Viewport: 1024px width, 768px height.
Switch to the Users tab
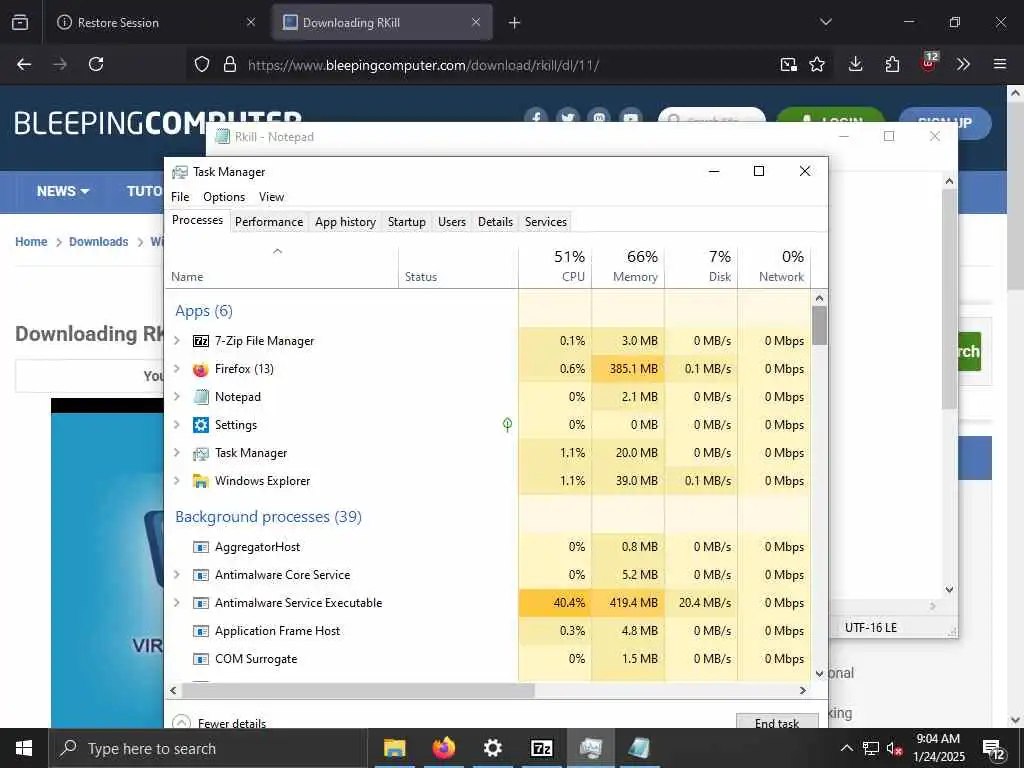(x=452, y=222)
